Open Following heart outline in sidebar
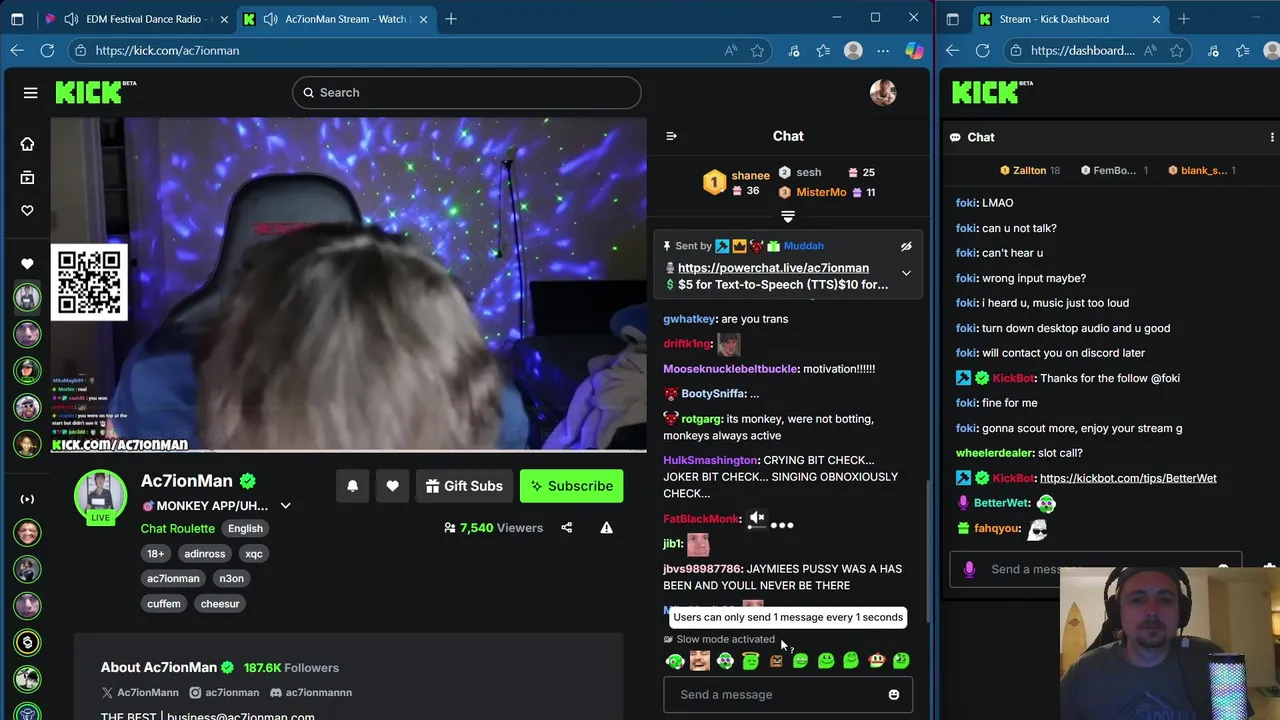 tap(27, 210)
